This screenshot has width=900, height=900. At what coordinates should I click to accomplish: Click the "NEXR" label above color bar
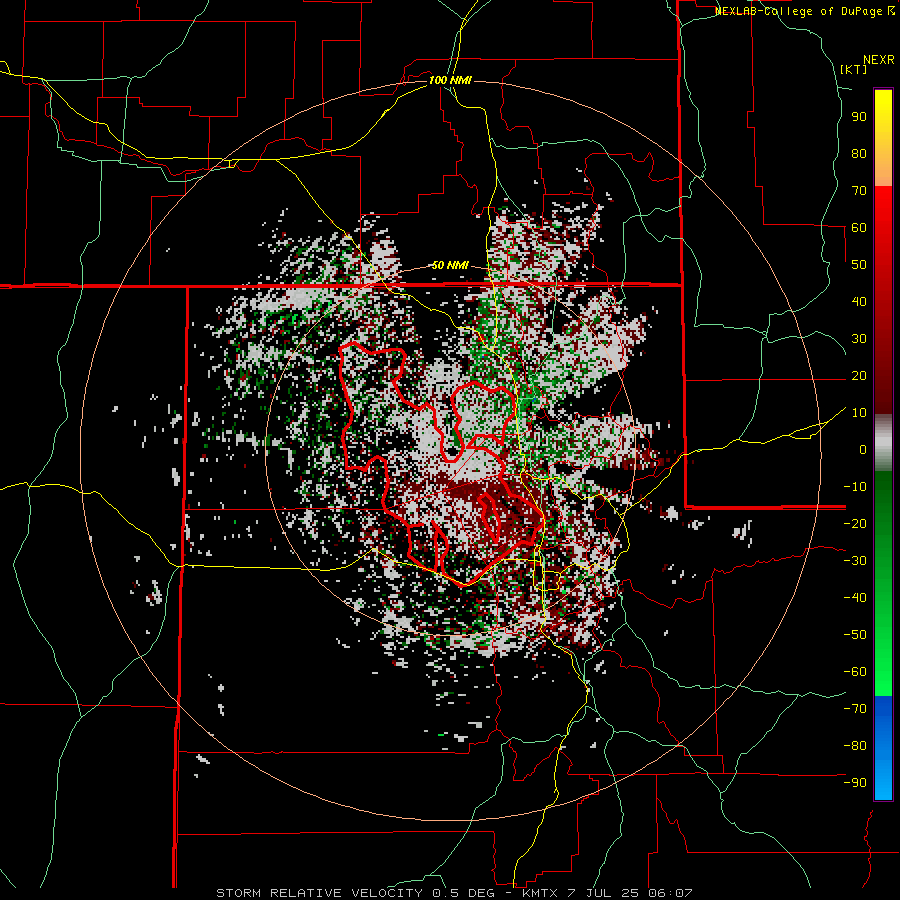[x=879, y=60]
